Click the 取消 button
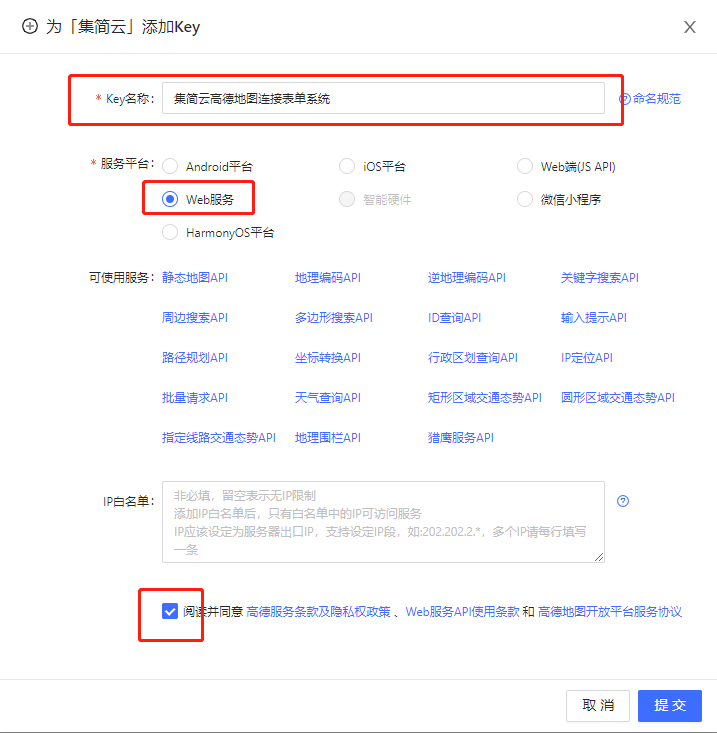The height and width of the screenshot is (733, 717). (x=598, y=705)
